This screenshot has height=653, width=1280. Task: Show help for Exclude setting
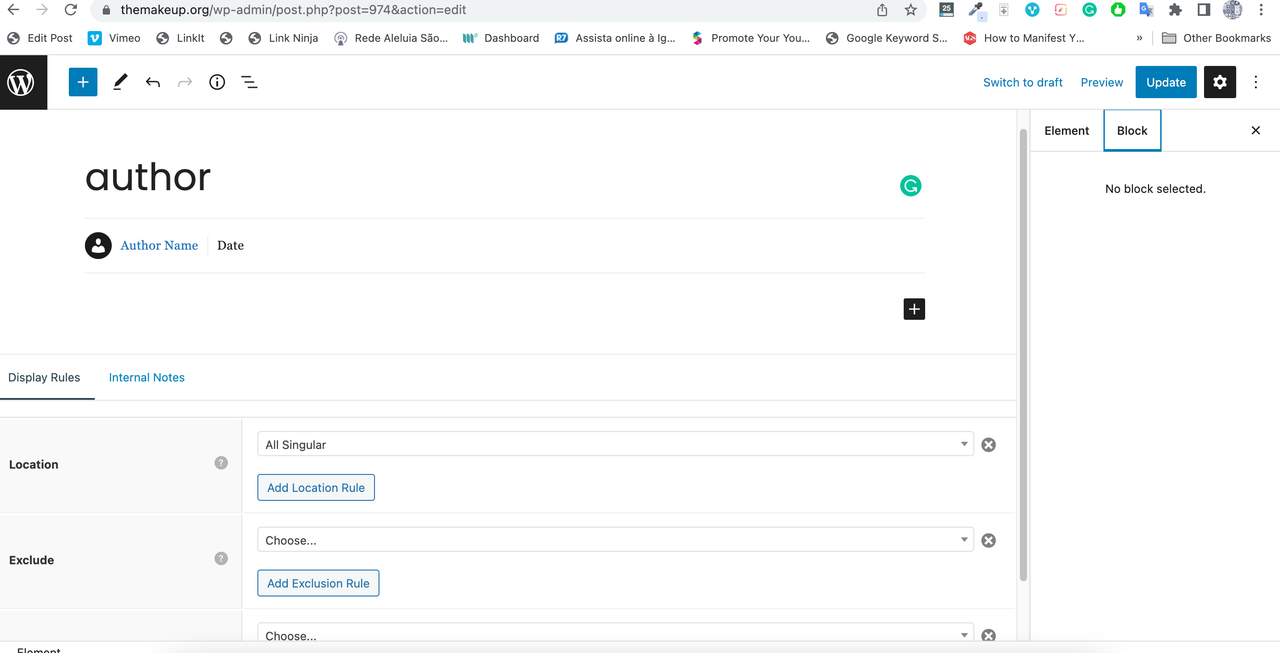(x=221, y=559)
